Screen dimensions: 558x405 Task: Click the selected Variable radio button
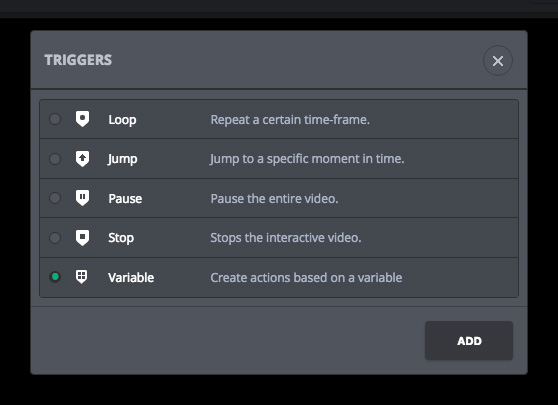55,277
